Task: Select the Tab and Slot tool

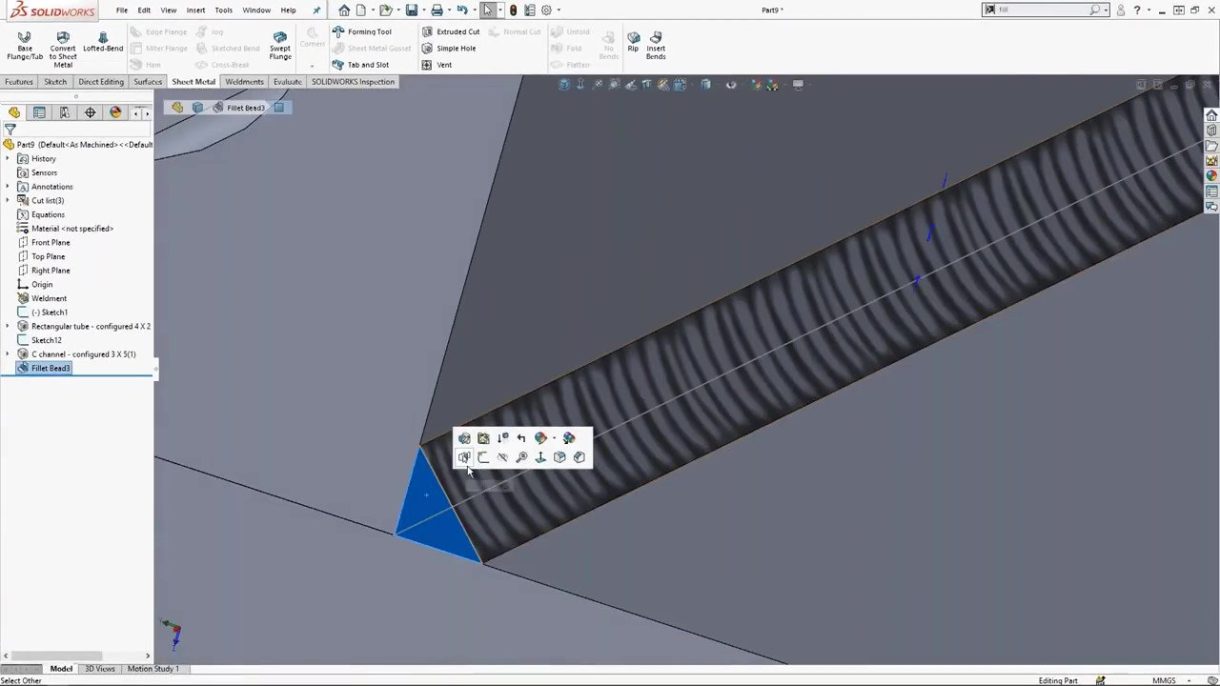Action: (361, 65)
